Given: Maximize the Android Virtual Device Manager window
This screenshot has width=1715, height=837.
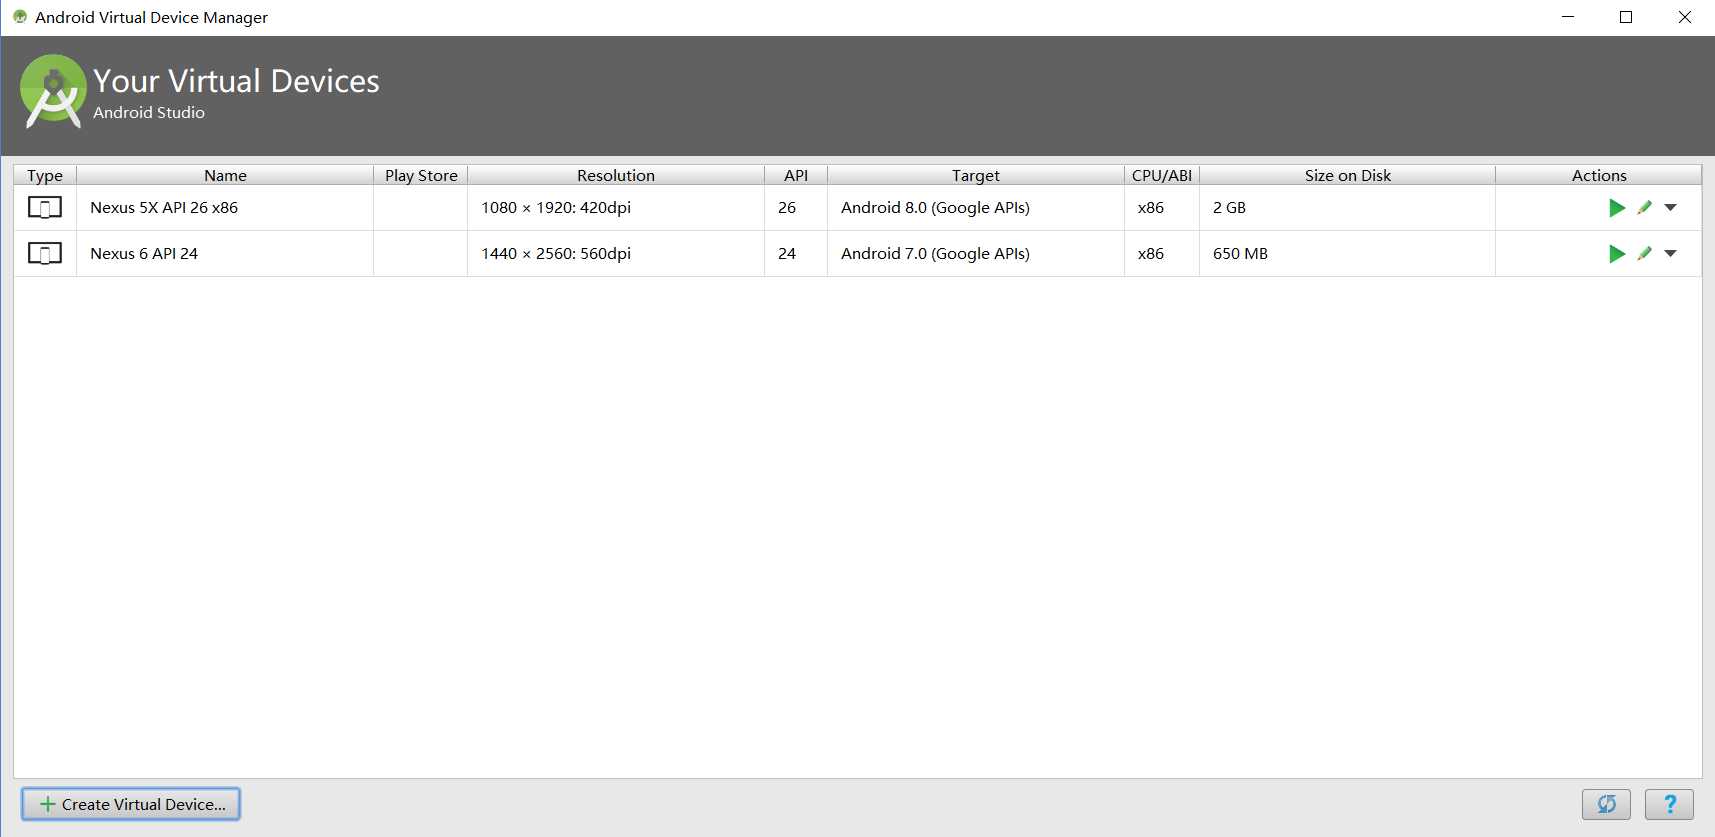Looking at the screenshot, I should point(1626,17).
